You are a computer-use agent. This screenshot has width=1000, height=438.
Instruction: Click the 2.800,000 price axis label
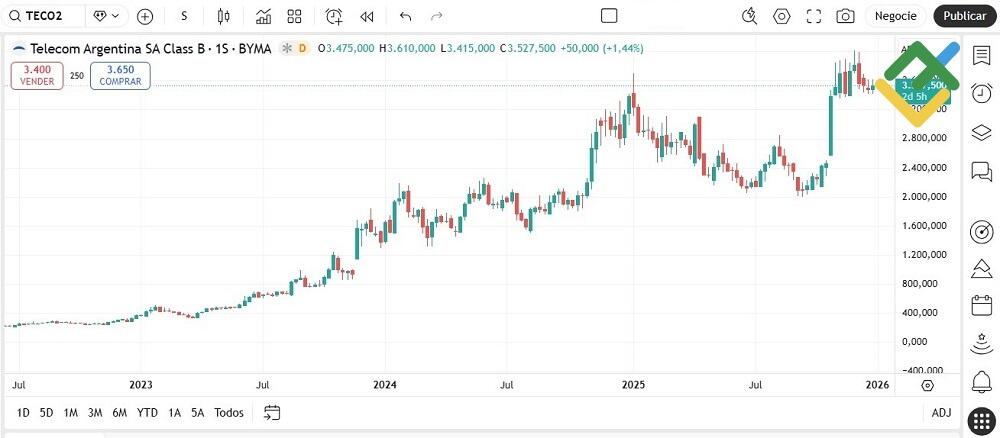923,138
